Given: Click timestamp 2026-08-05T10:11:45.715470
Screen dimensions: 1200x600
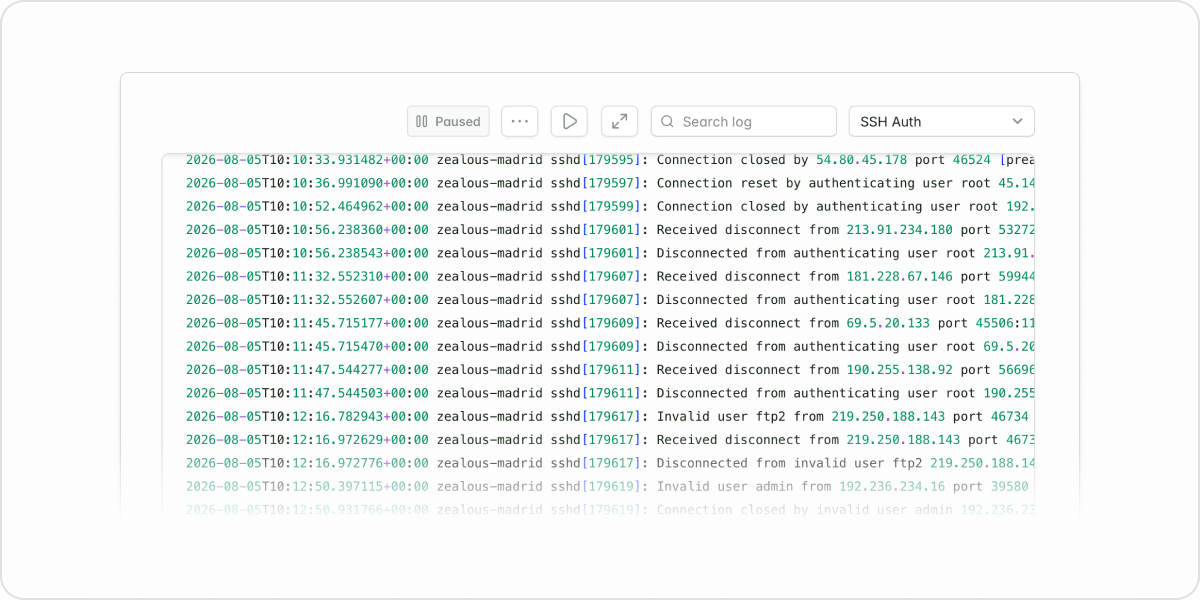Looking at the screenshot, I should (x=307, y=346).
